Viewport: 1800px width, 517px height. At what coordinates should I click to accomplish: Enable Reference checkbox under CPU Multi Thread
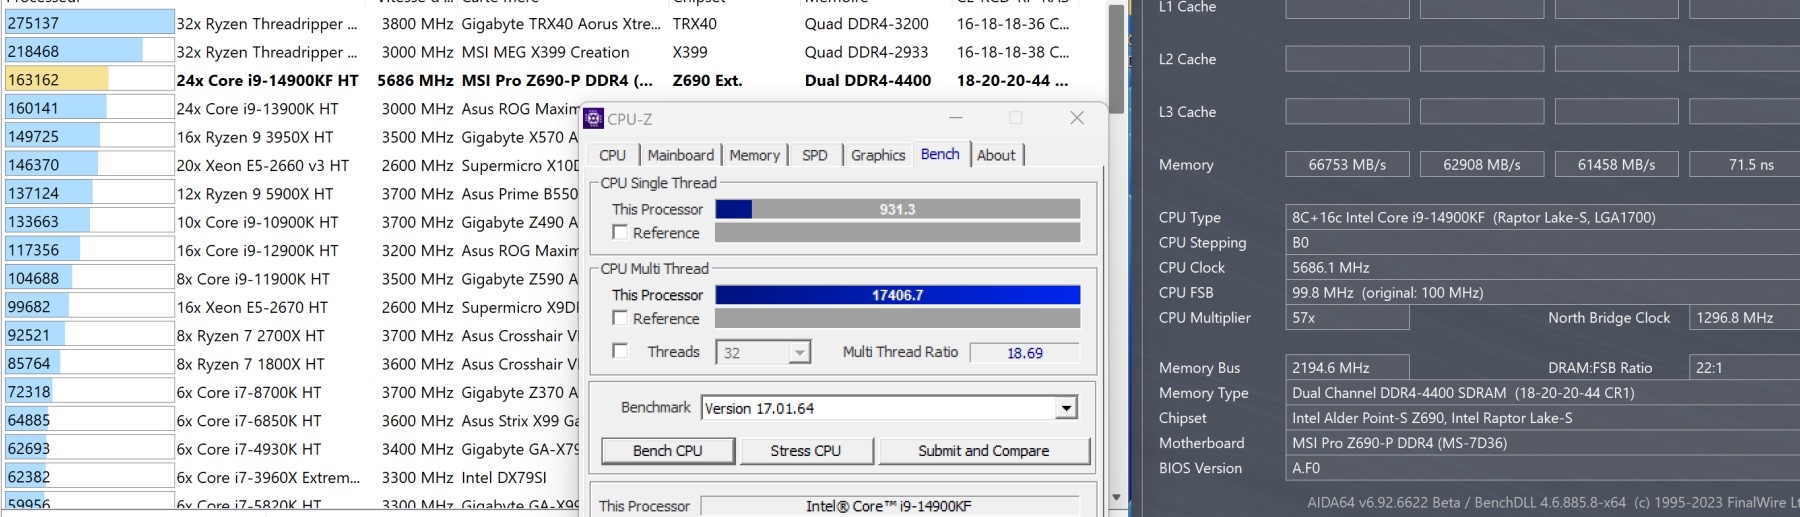620,318
